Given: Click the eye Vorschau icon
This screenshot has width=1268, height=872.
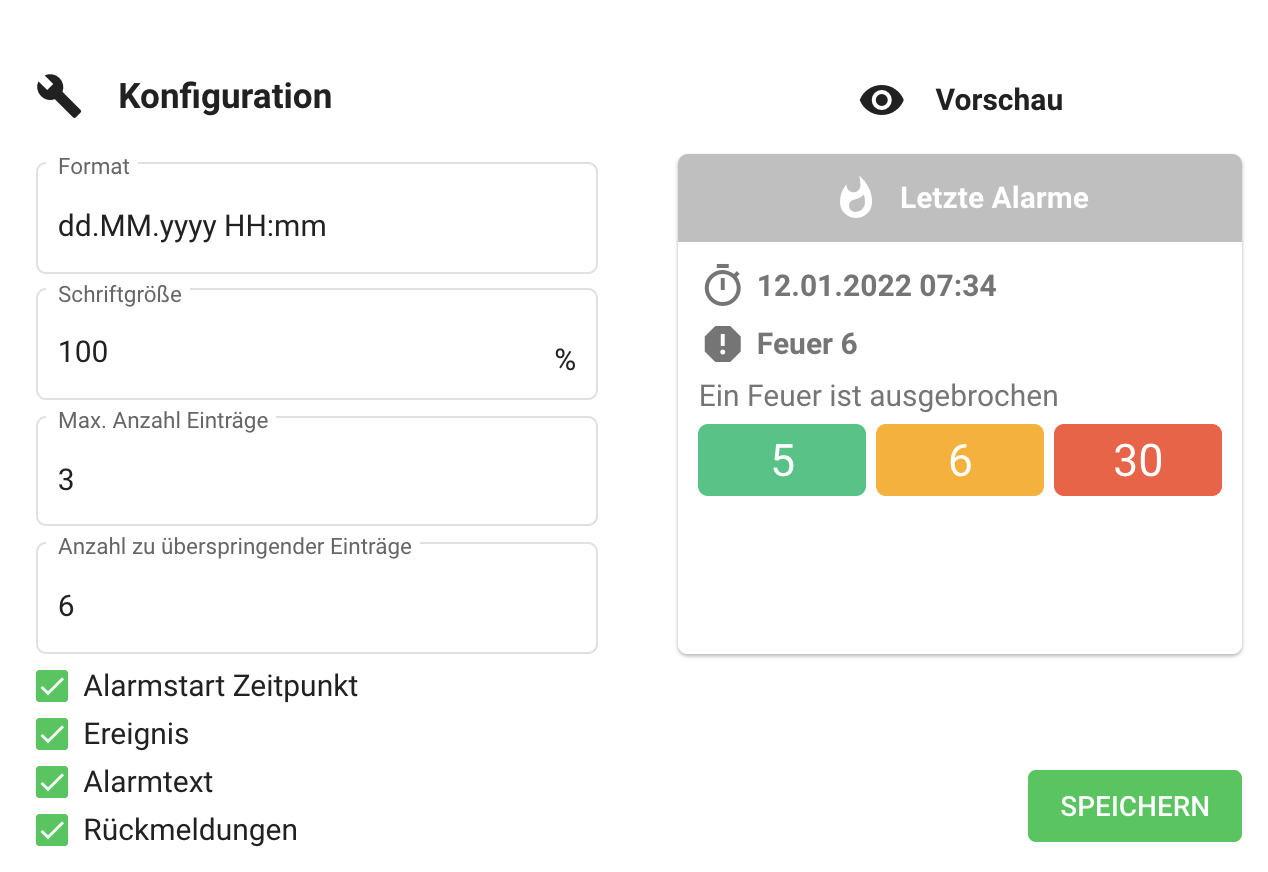Looking at the screenshot, I should pos(882,100).
